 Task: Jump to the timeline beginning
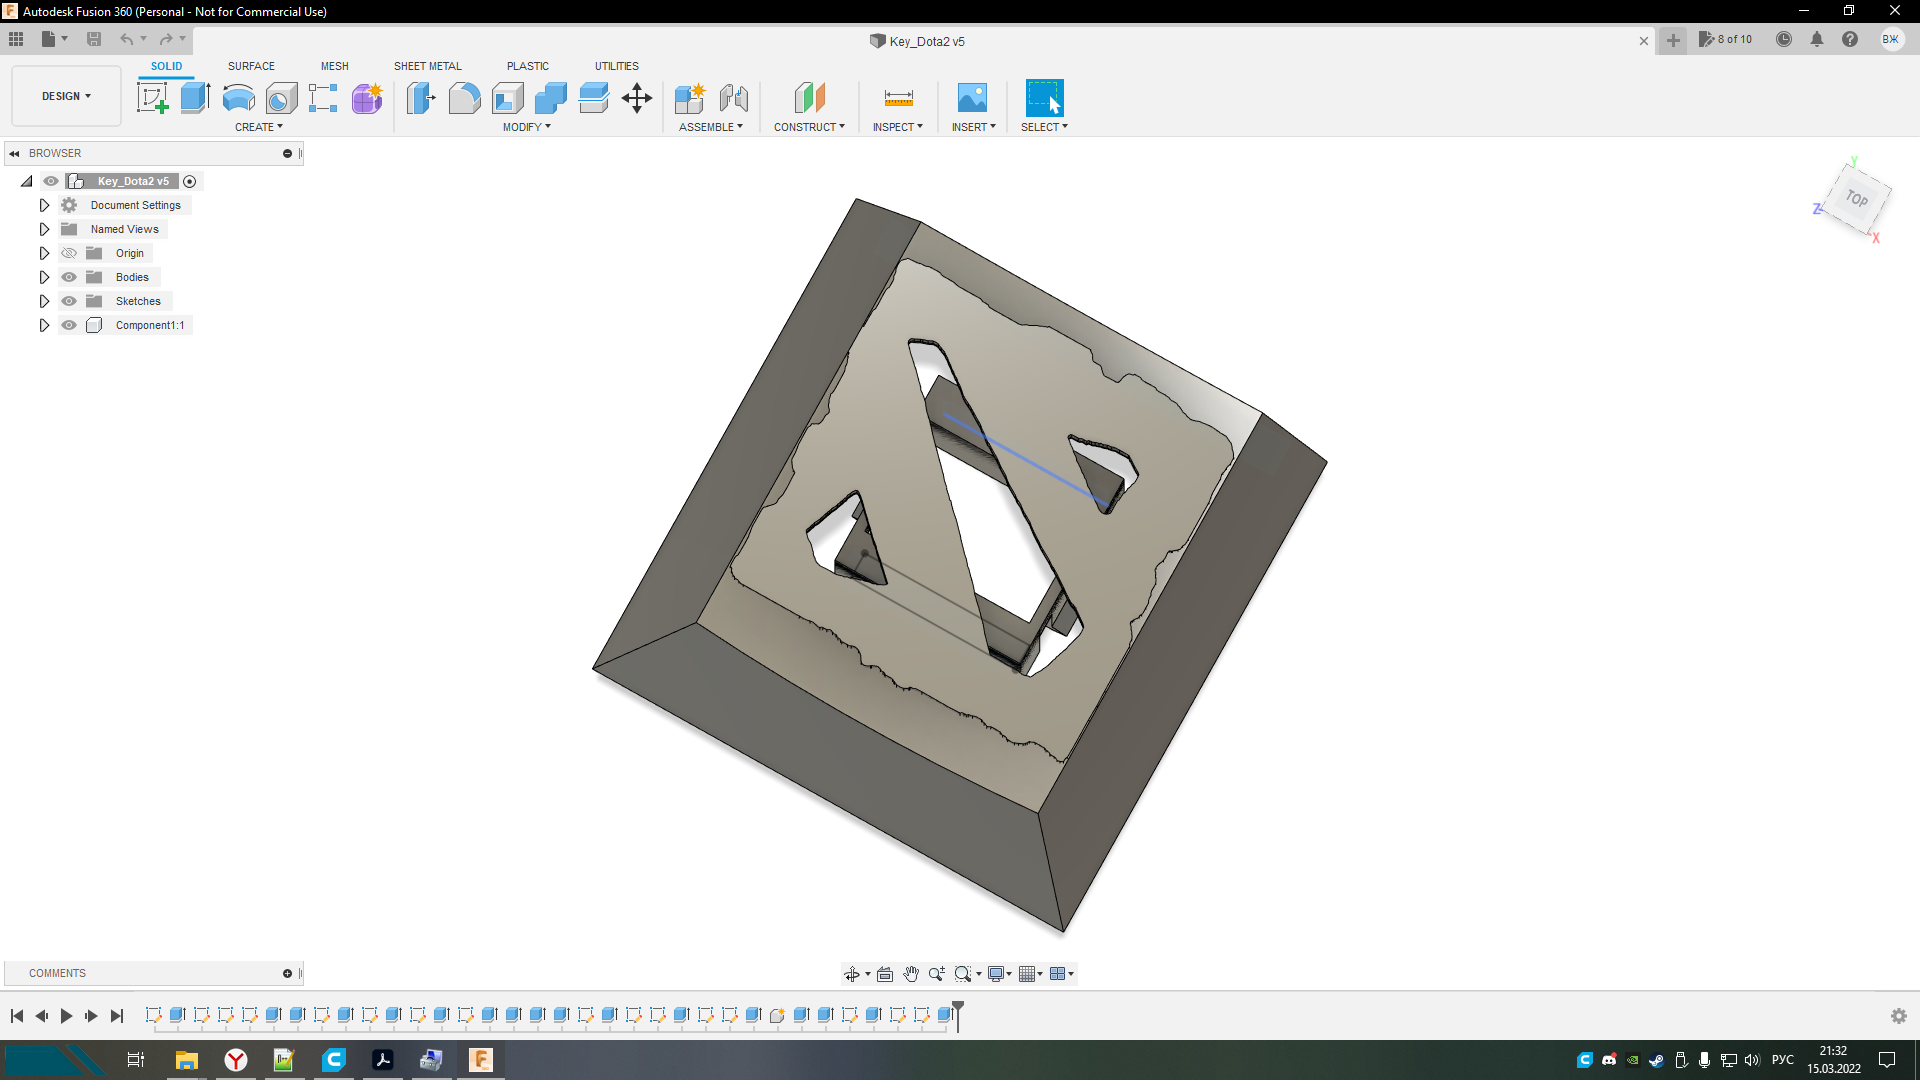click(17, 1016)
